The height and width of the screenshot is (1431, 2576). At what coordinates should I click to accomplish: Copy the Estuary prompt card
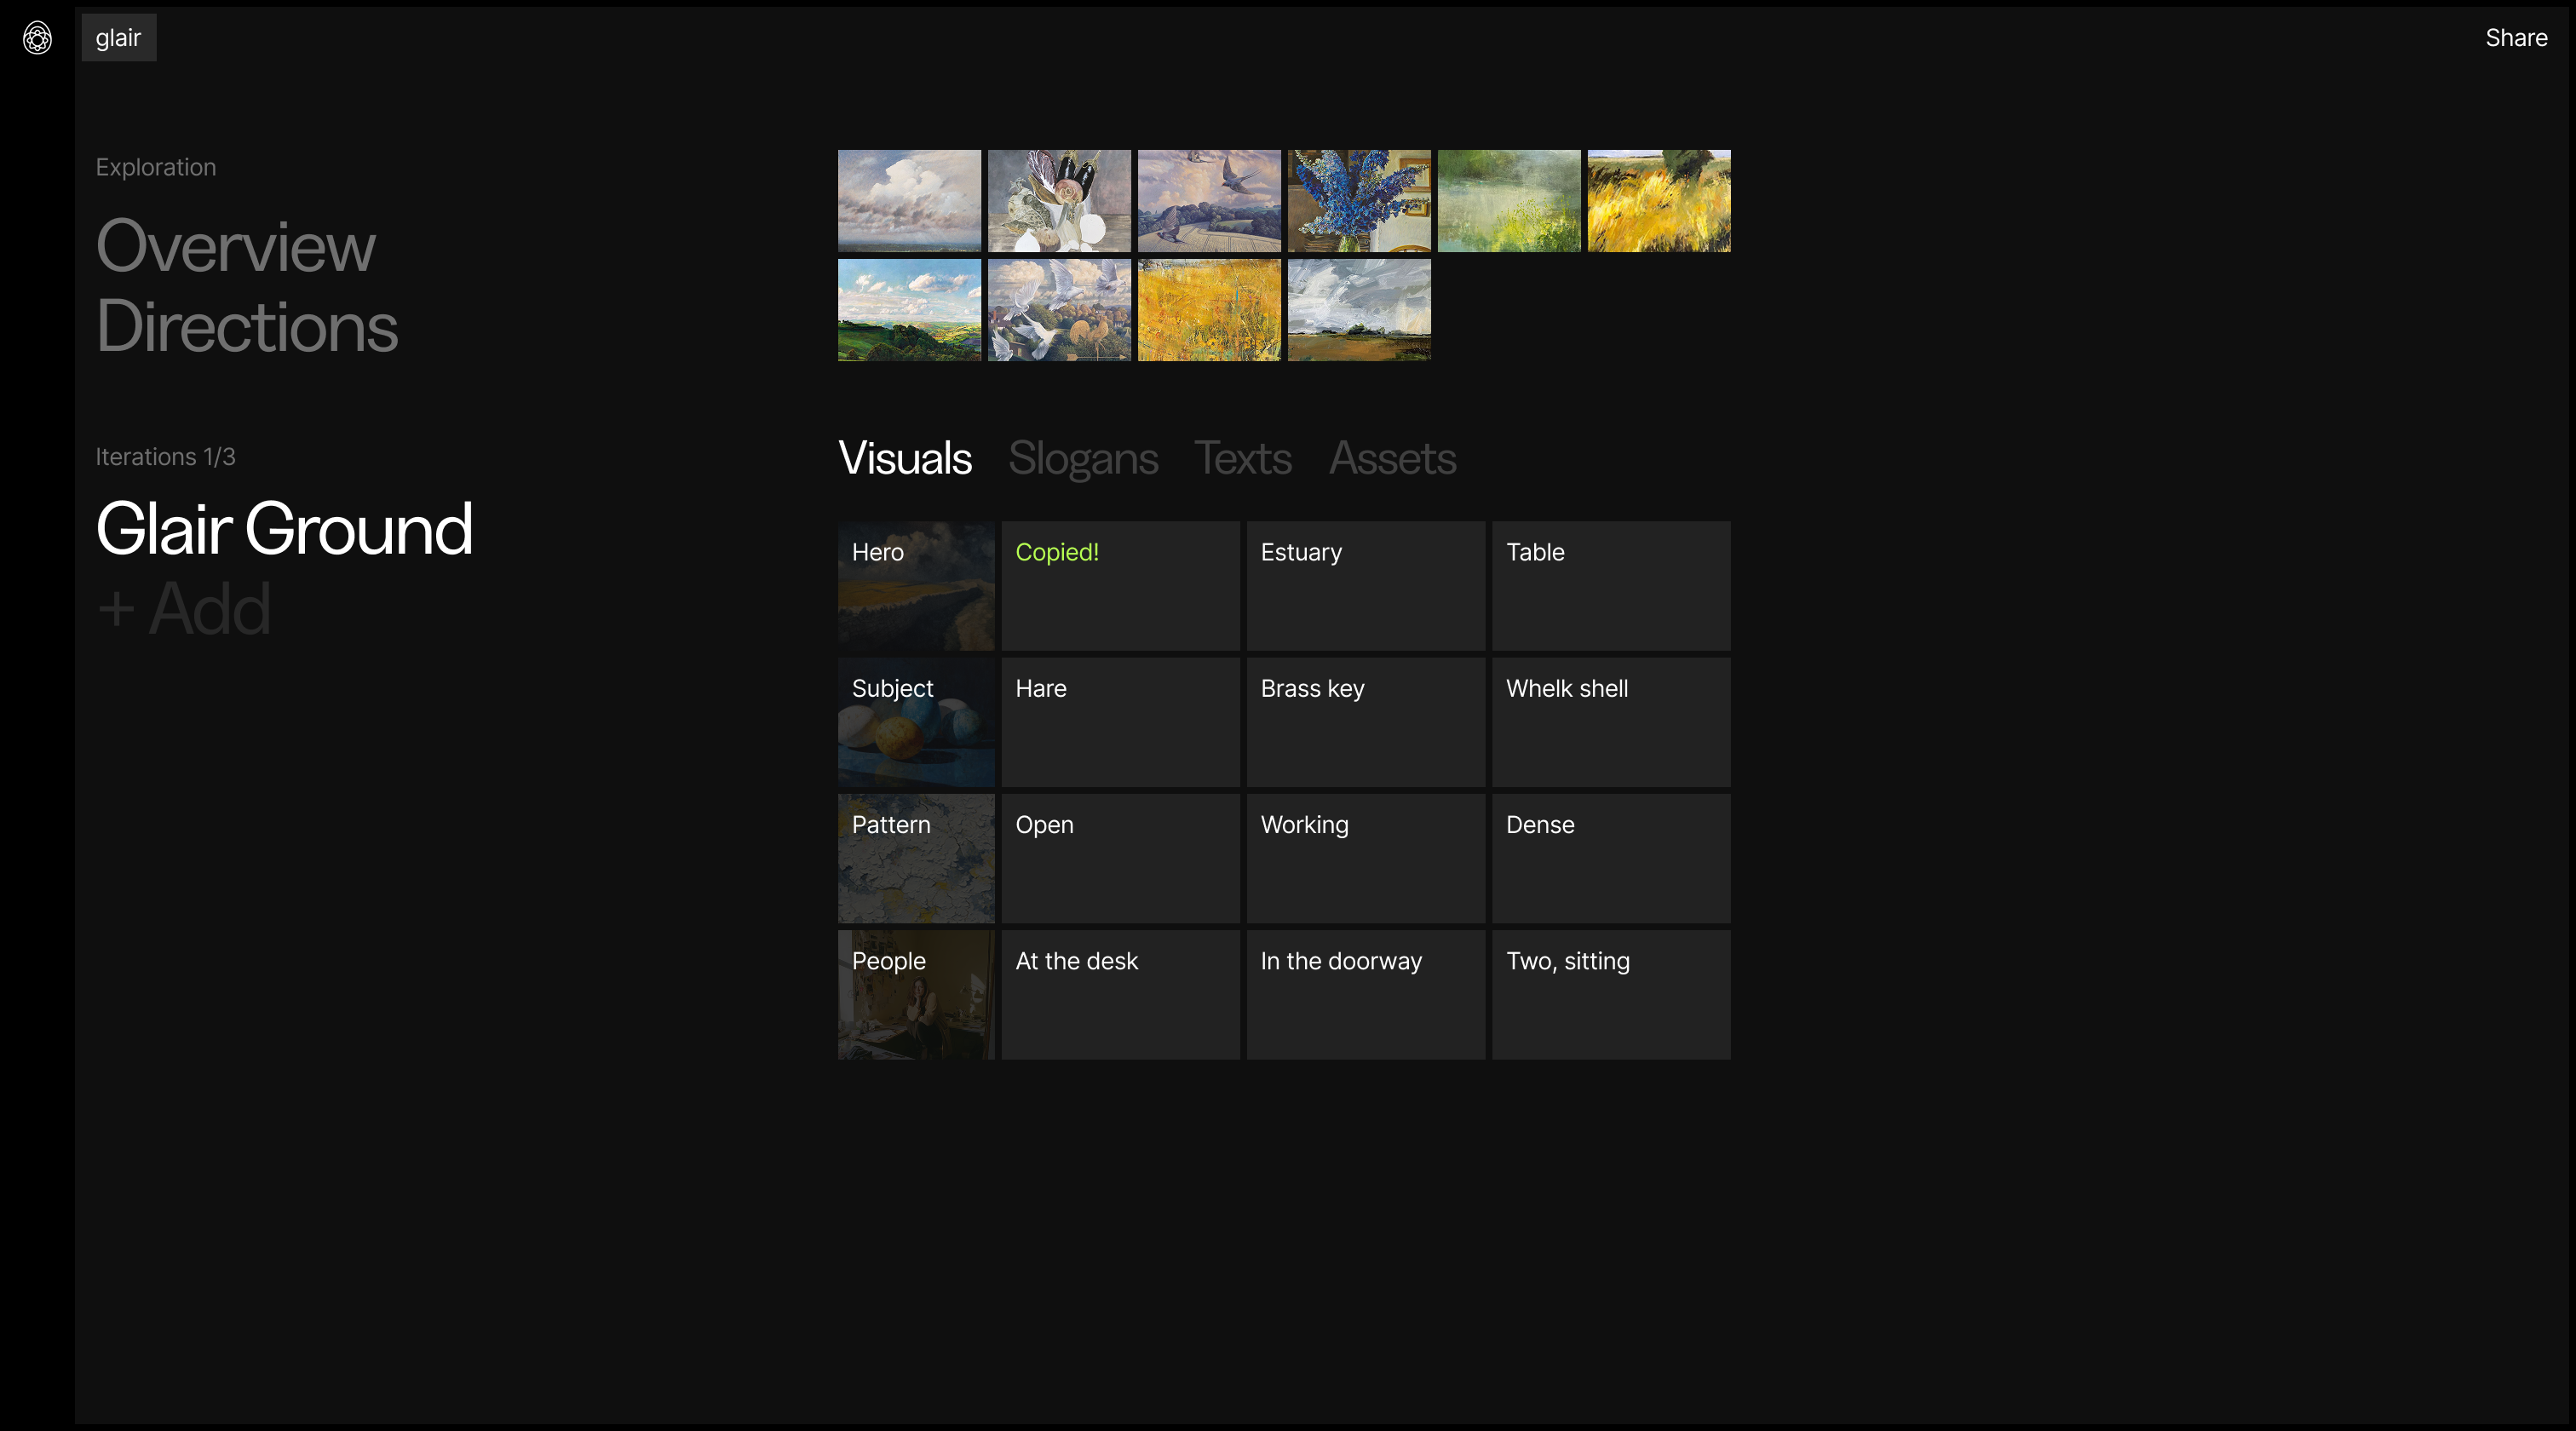[x=1366, y=586]
